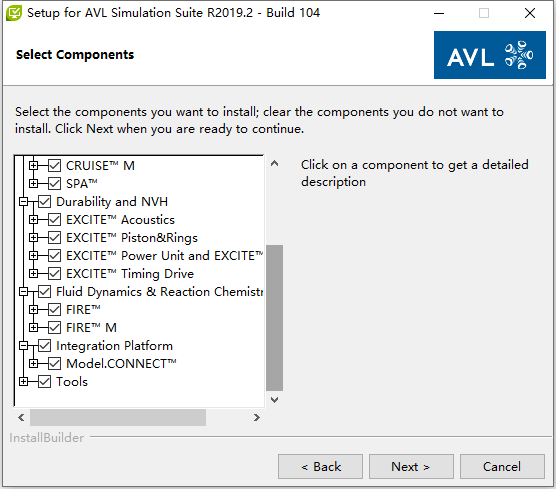Uncheck the Tools component checkbox
The height and width of the screenshot is (489, 556).
click(44, 382)
